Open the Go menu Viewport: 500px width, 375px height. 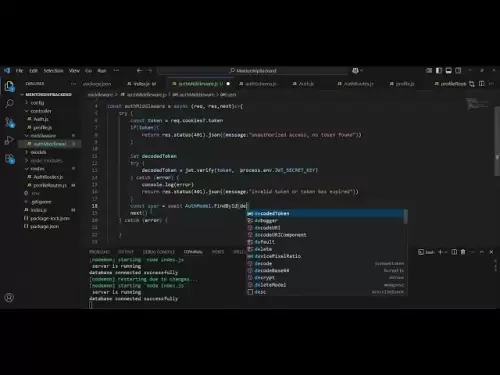pos(88,71)
